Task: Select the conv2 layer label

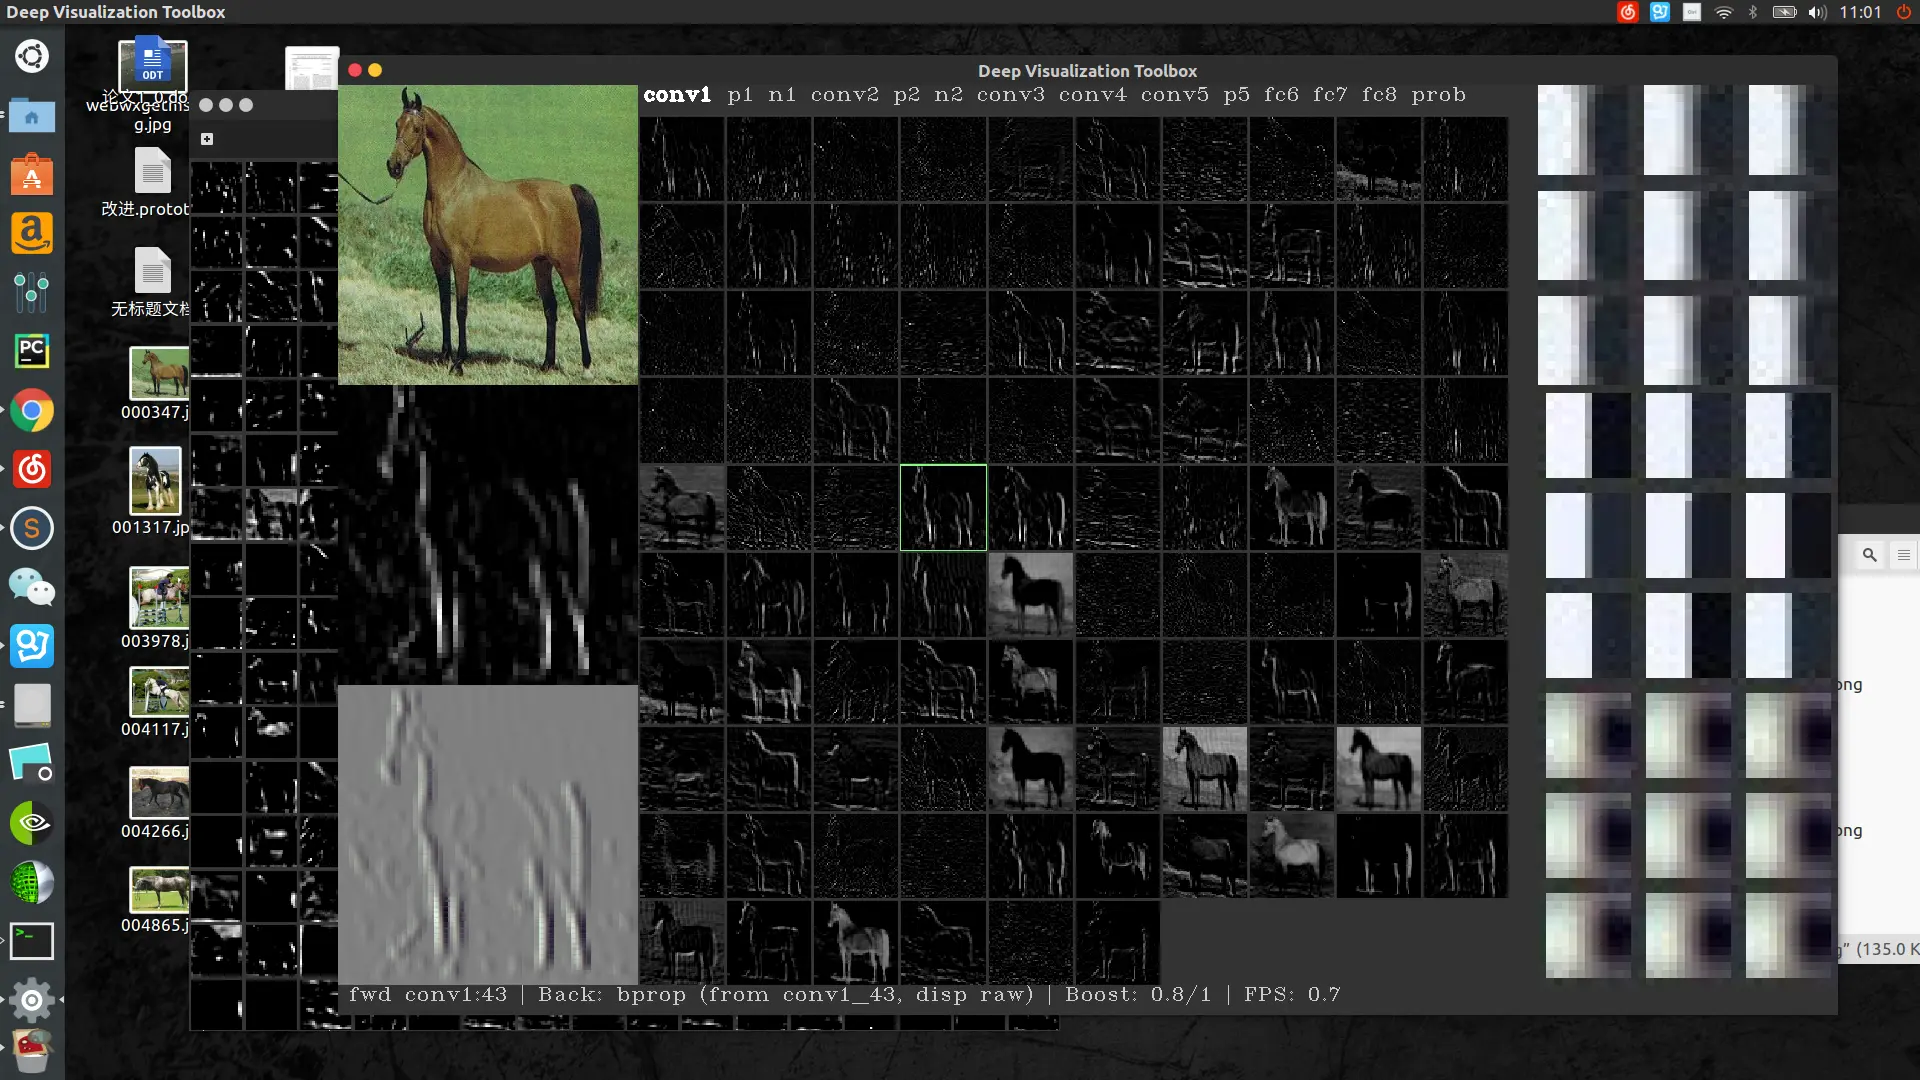Action: click(x=844, y=95)
